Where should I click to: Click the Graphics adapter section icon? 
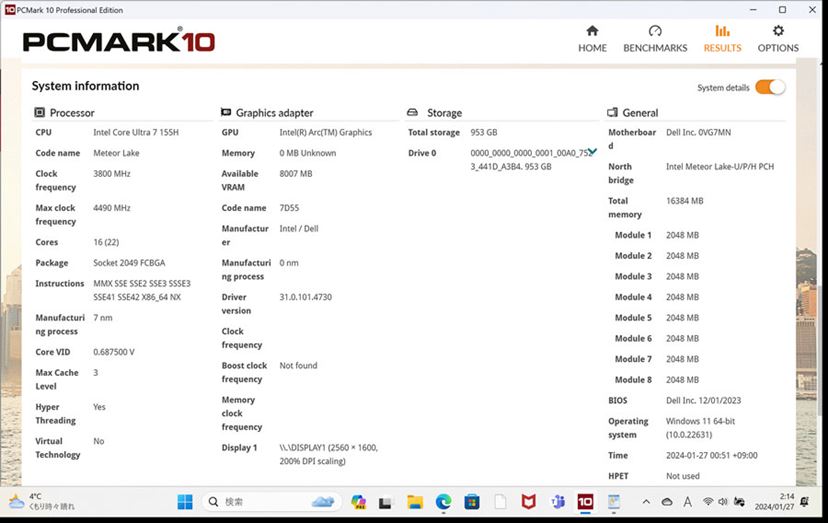click(226, 112)
